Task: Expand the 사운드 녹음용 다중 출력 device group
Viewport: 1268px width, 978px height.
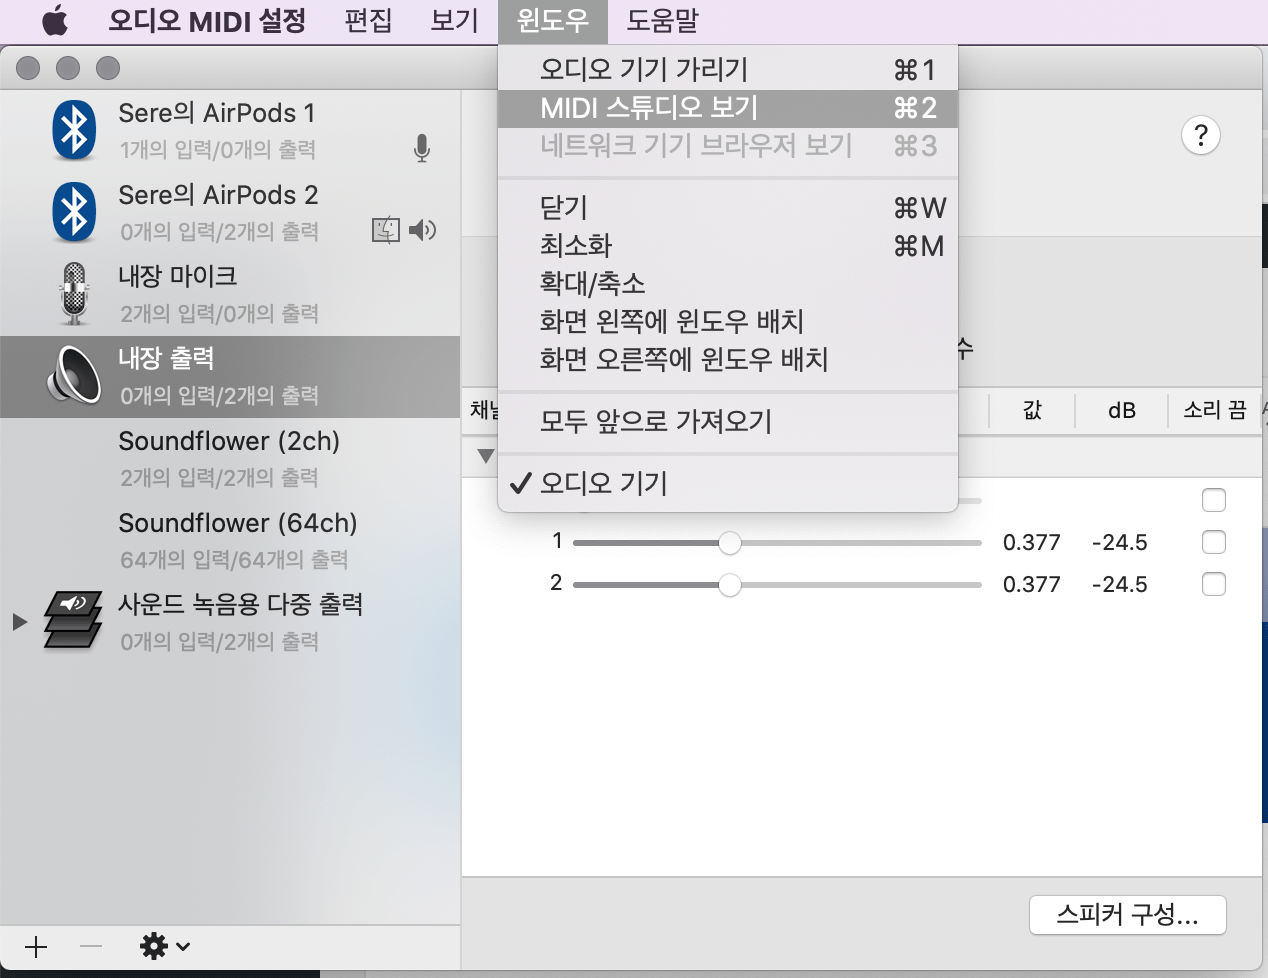Action: [19, 621]
